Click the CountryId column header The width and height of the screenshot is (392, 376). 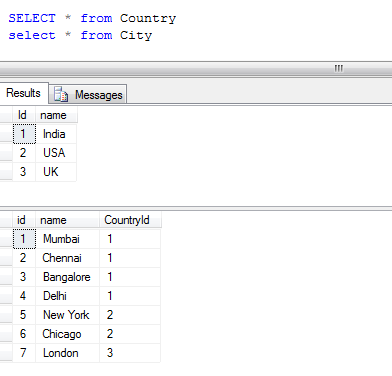pyautogui.click(x=130, y=220)
